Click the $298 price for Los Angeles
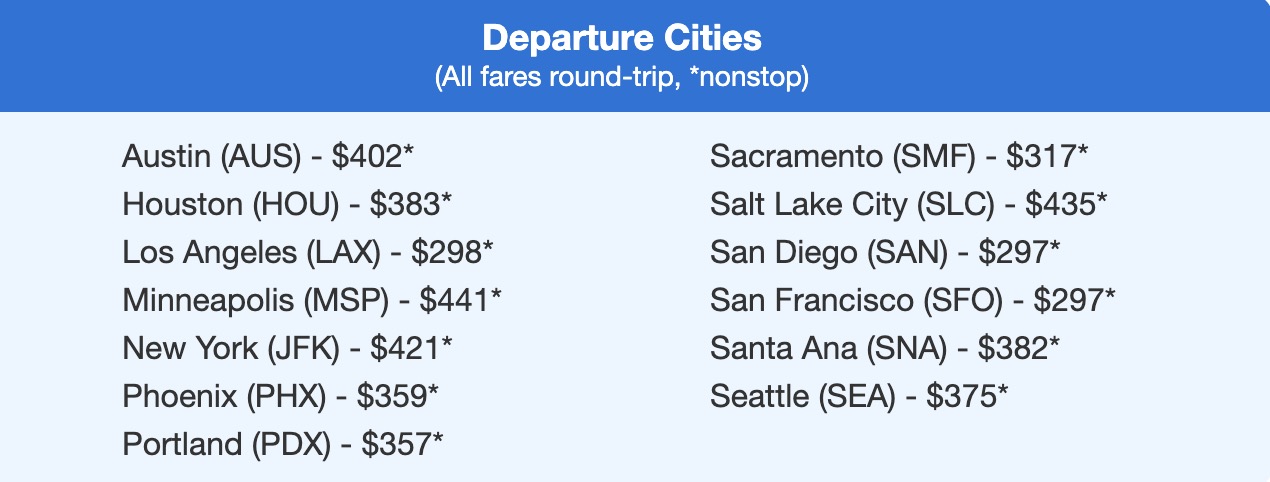 tap(446, 253)
